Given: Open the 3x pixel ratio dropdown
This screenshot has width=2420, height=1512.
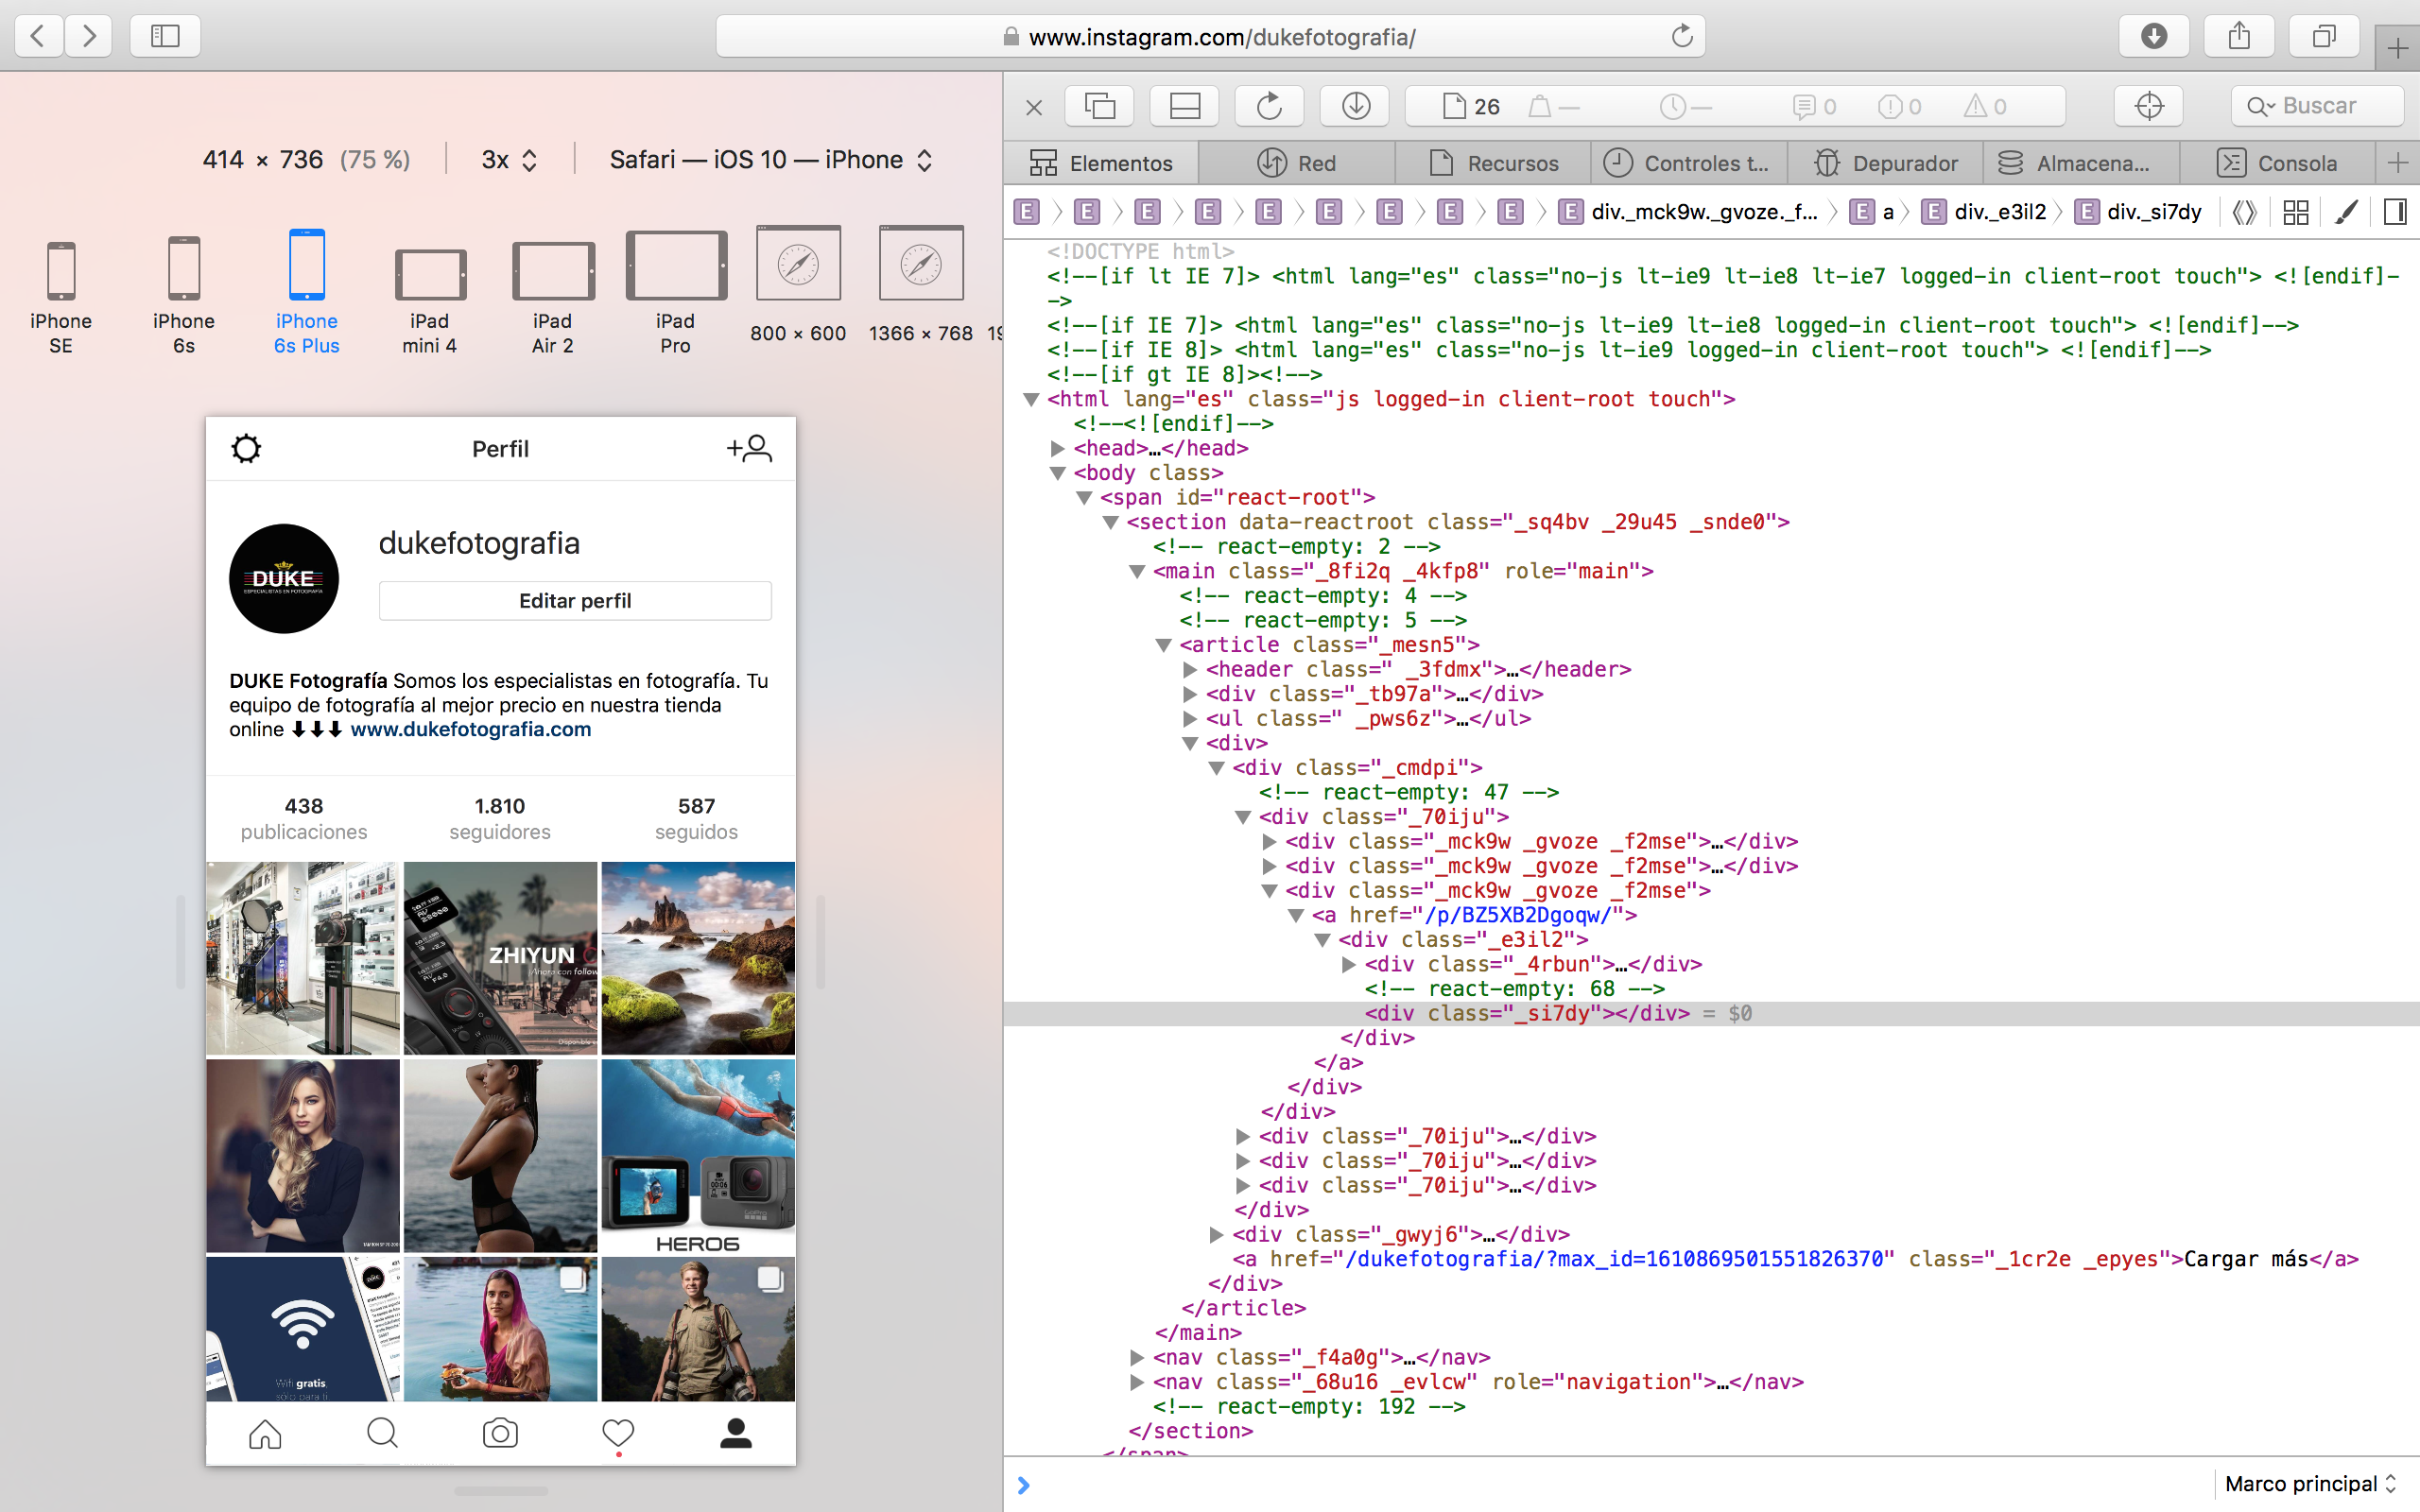Looking at the screenshot, I should [x=510, y=160].
